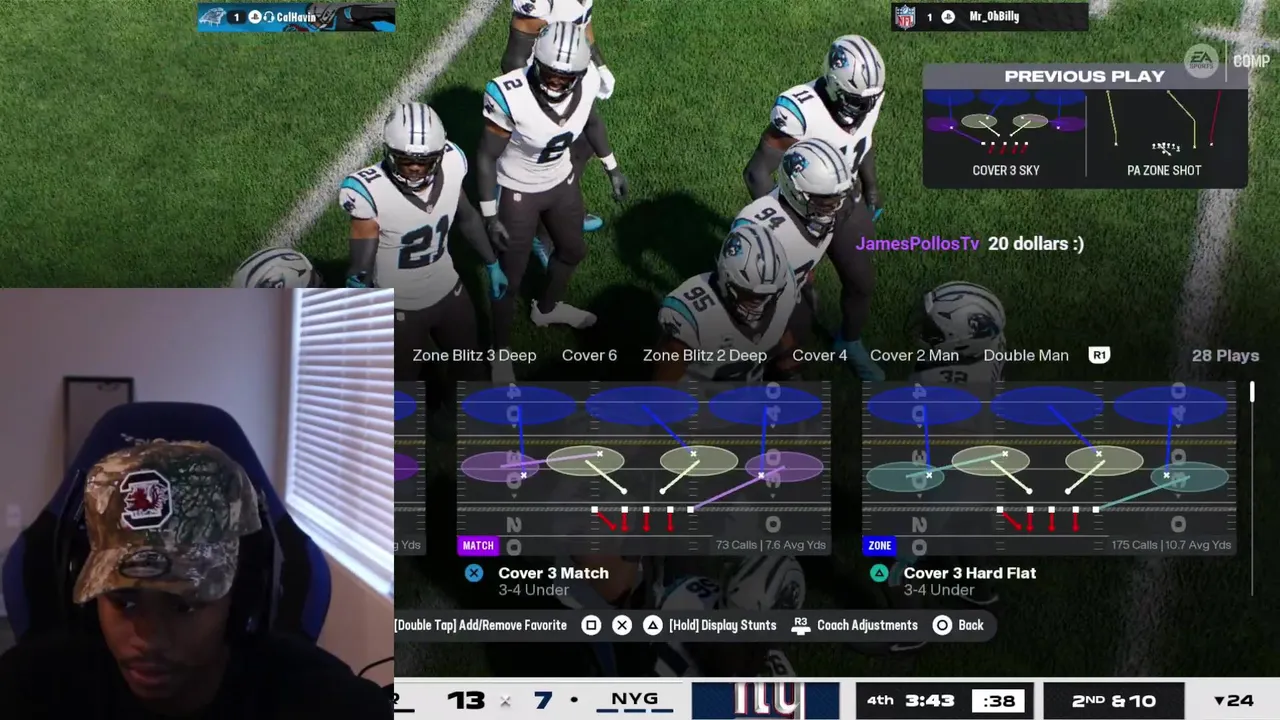Viewport: 1280px width, 720px height.
Task: Click the square button icon in the hint bar
Action: pyautogui.click(x=591, y=625)
